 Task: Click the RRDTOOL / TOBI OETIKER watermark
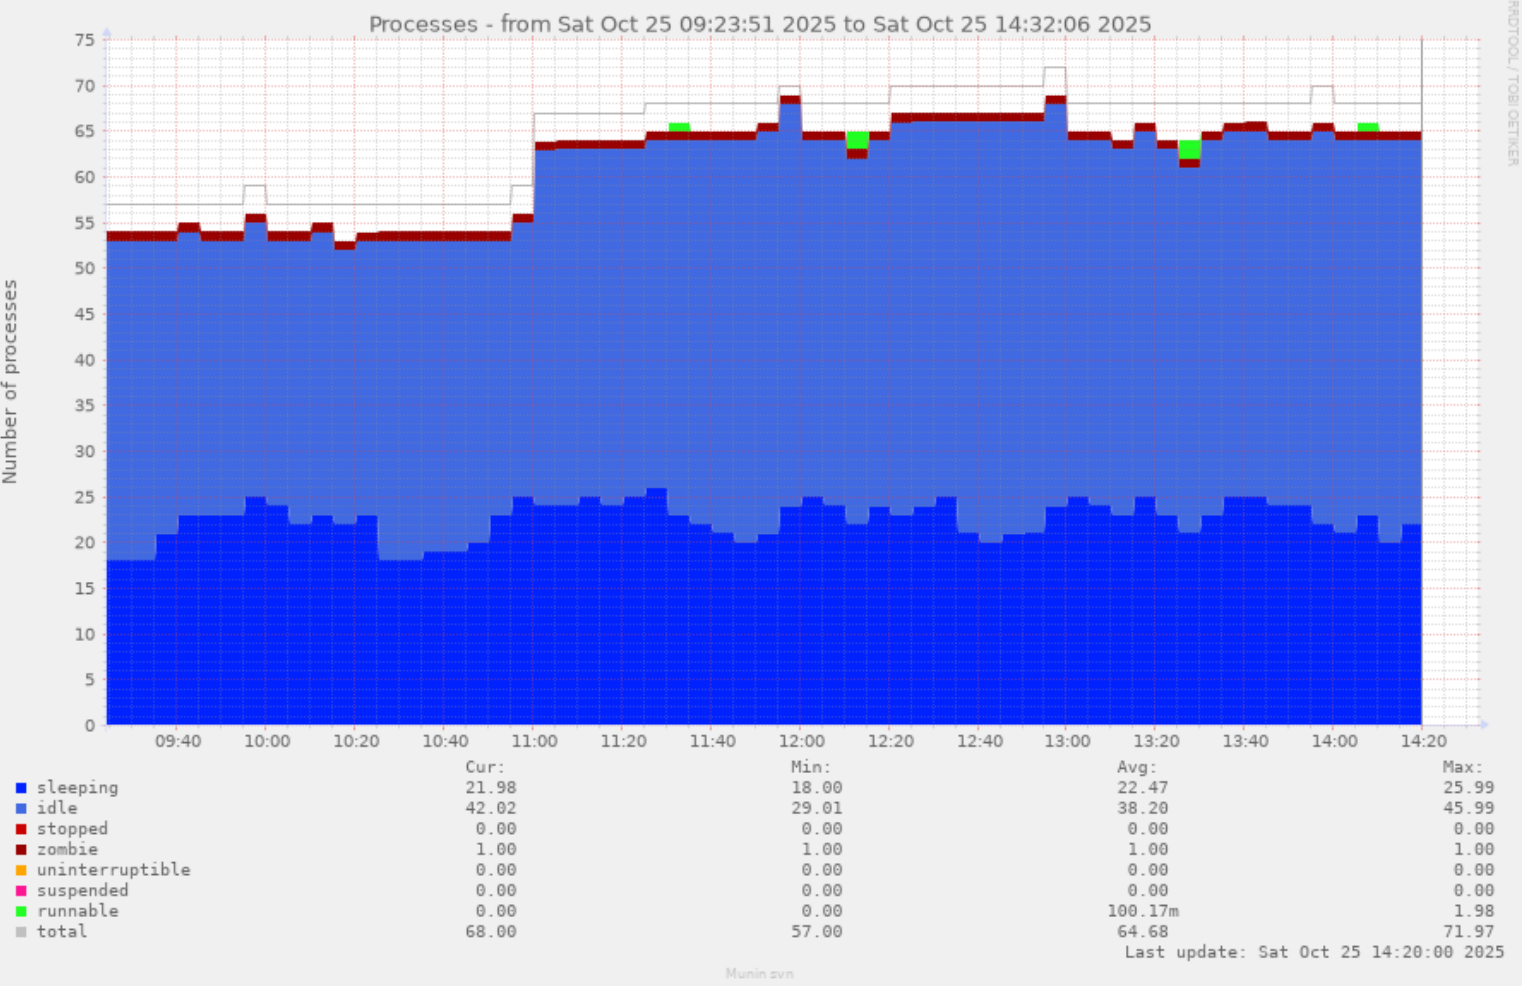pos(1511,83)
